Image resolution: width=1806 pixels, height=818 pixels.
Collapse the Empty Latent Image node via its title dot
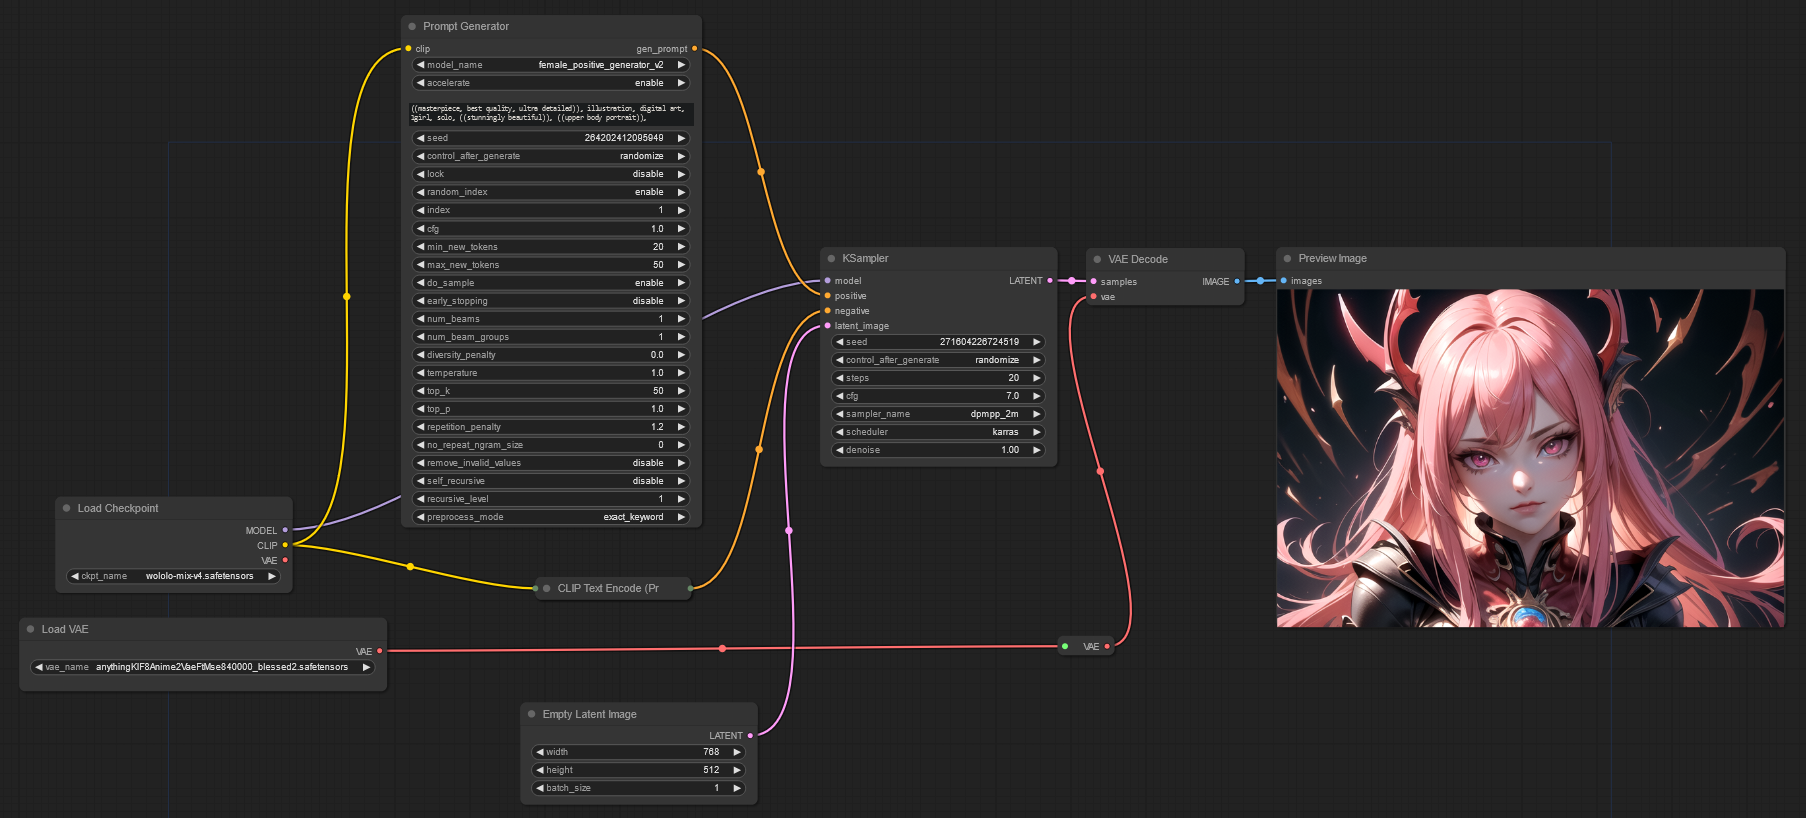(531, 714)
